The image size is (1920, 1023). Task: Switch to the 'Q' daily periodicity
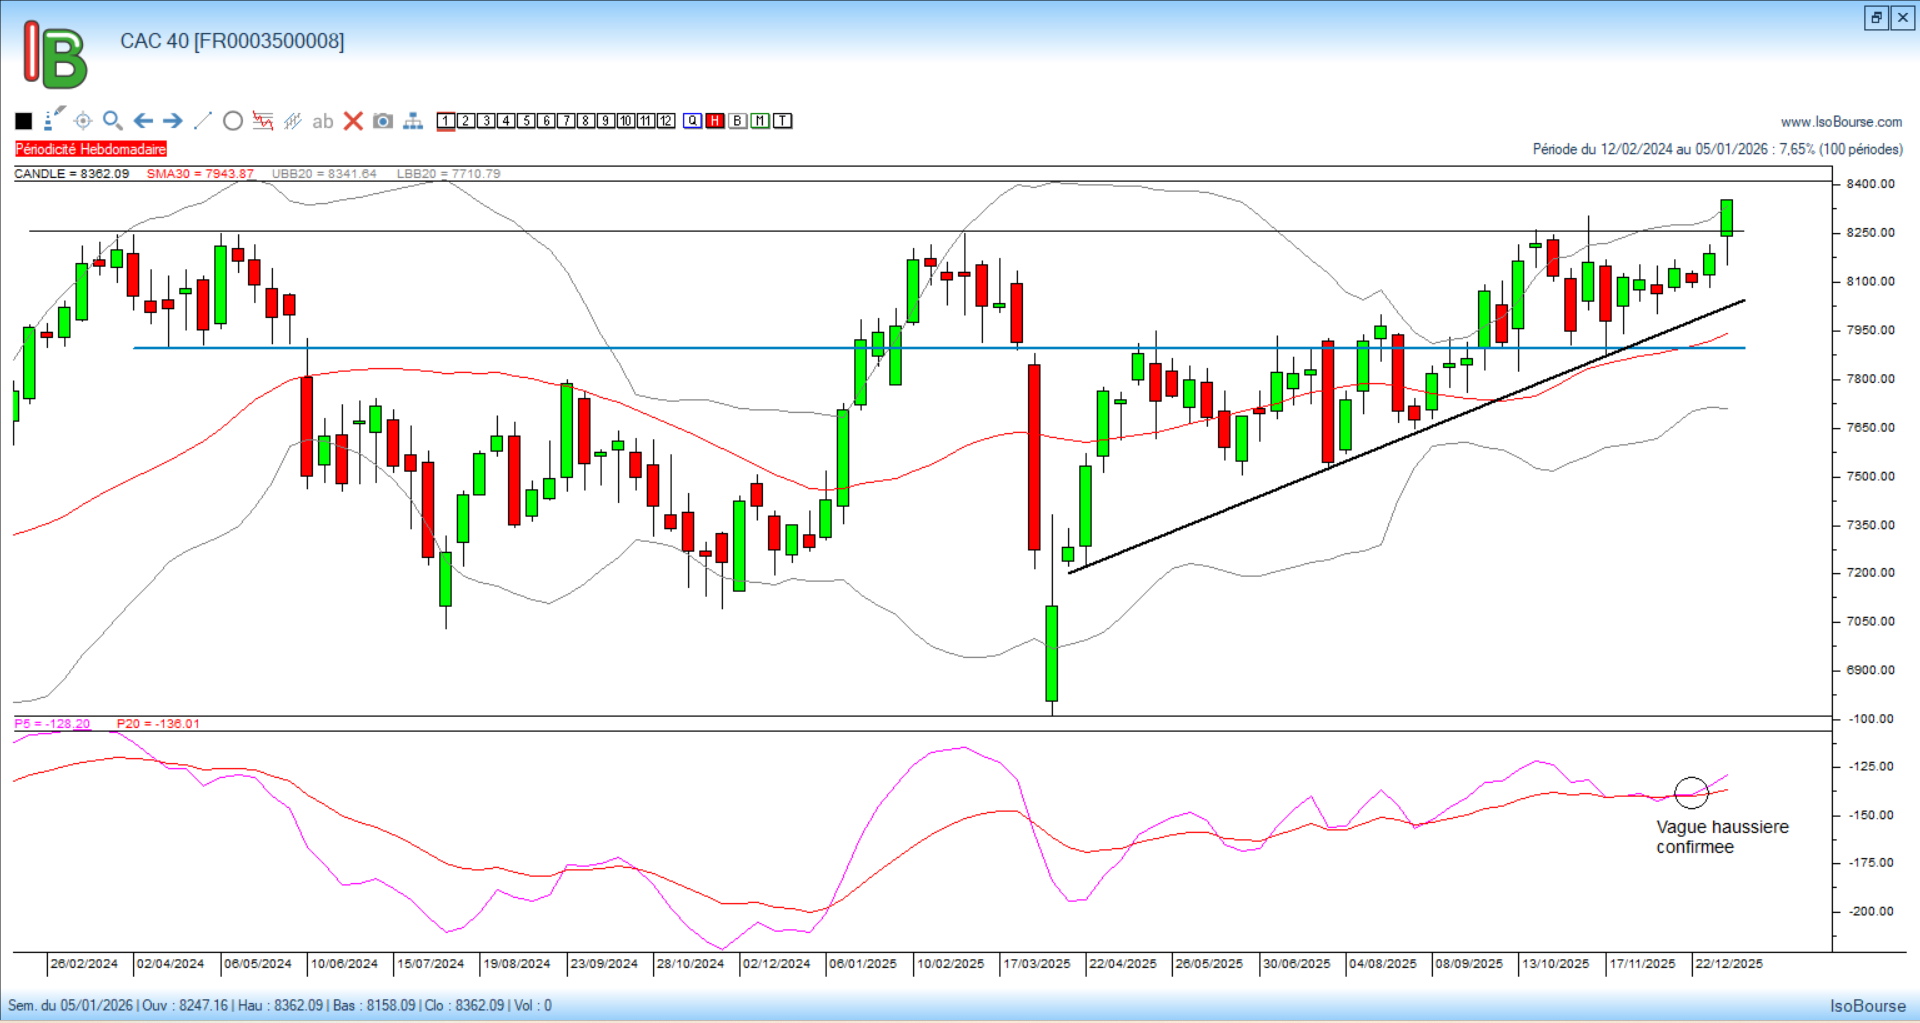click(693, 121)
